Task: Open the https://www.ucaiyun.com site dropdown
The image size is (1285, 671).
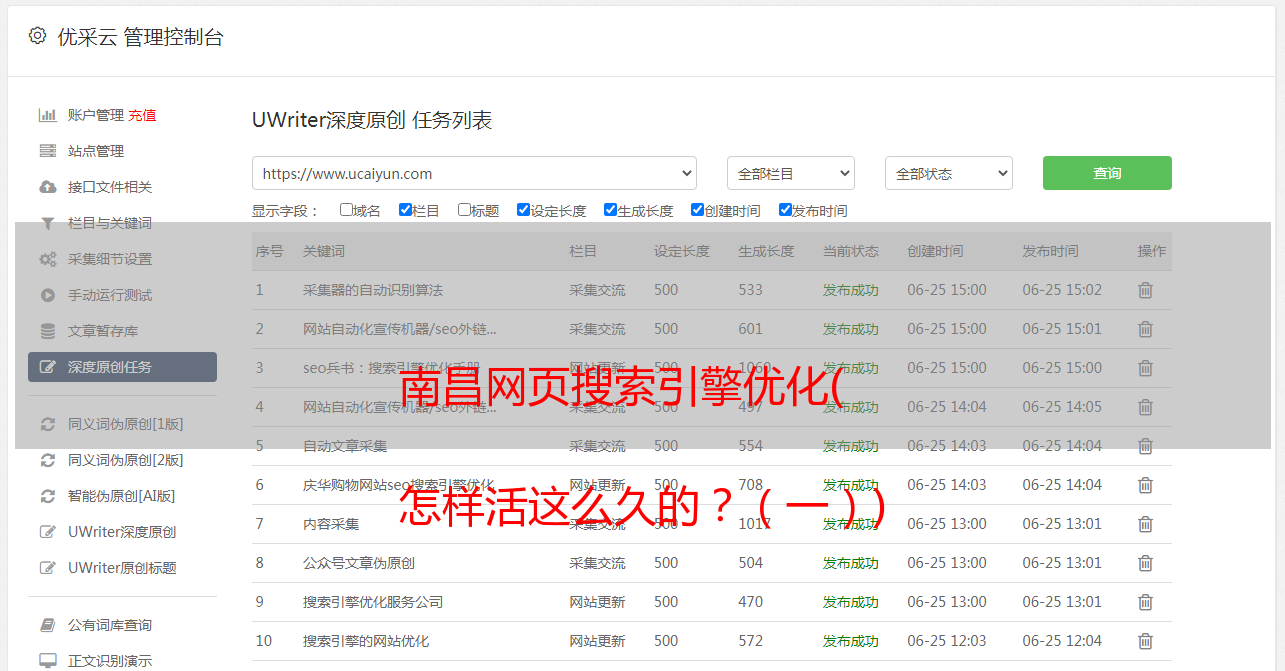Action: [x=474, y=173]
